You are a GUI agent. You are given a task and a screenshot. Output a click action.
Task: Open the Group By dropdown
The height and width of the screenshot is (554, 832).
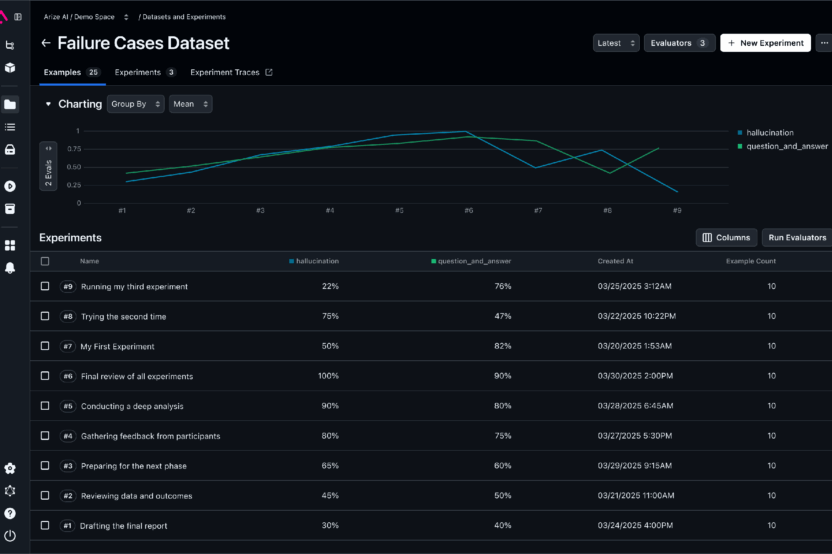coord(136,104)
